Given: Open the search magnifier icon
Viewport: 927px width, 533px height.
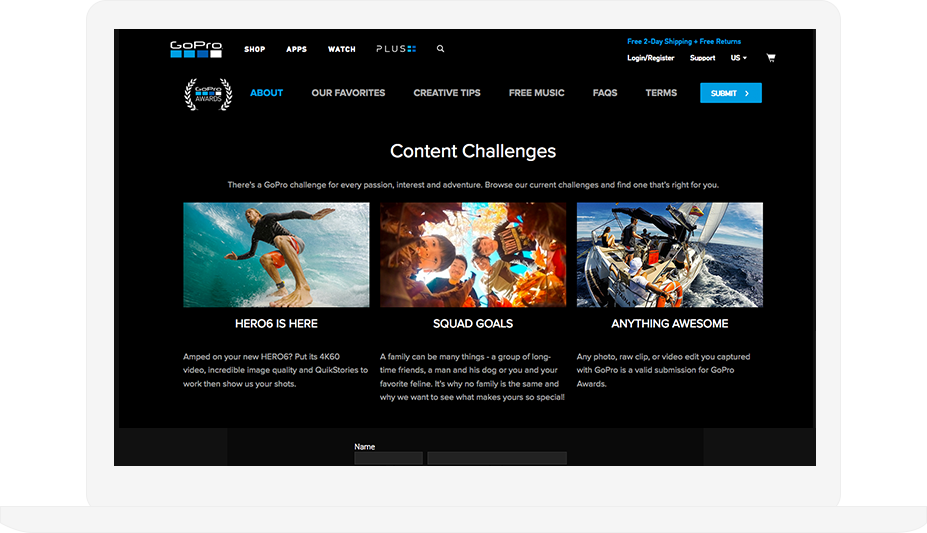Looking at the screenshot, I should coord(440,49).
